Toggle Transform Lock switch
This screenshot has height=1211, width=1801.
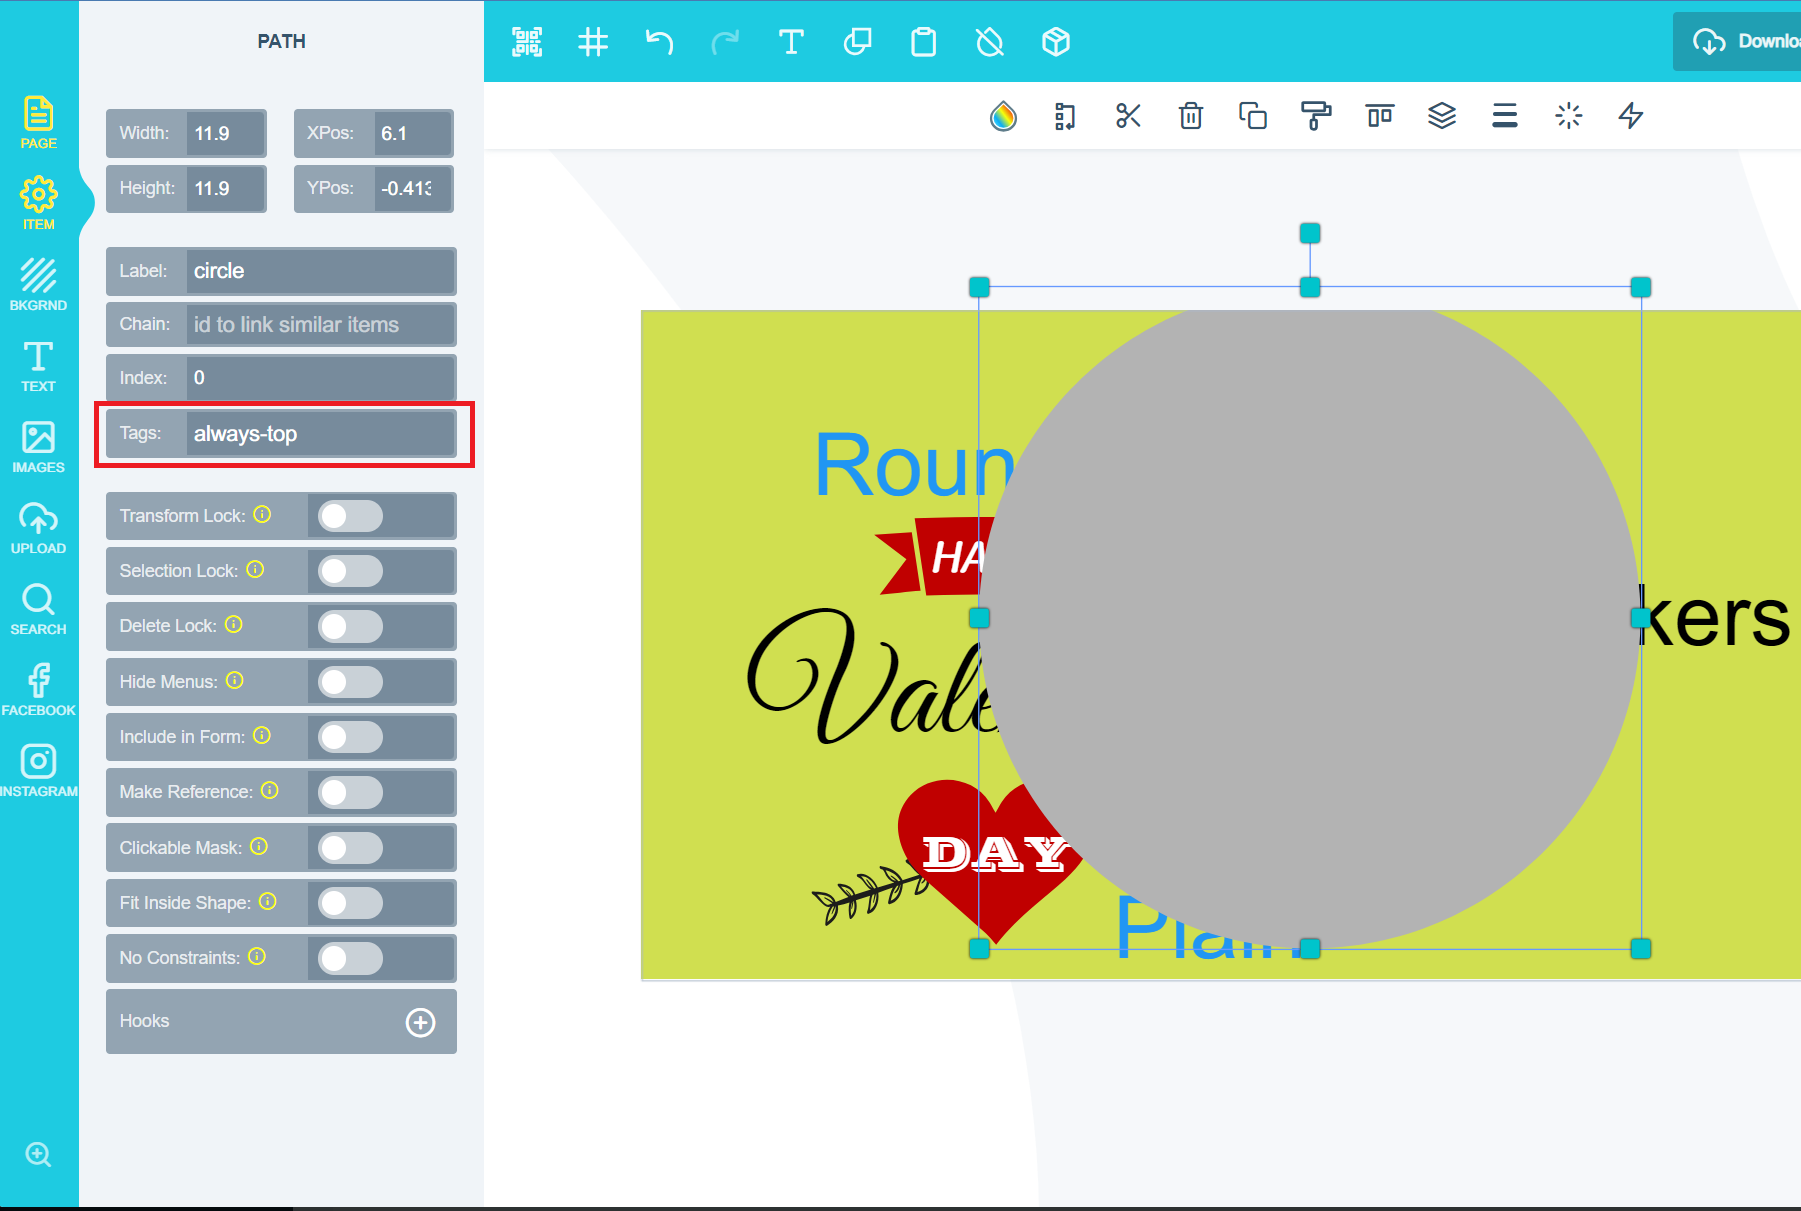pyautogui.click(x=350, y=516)
